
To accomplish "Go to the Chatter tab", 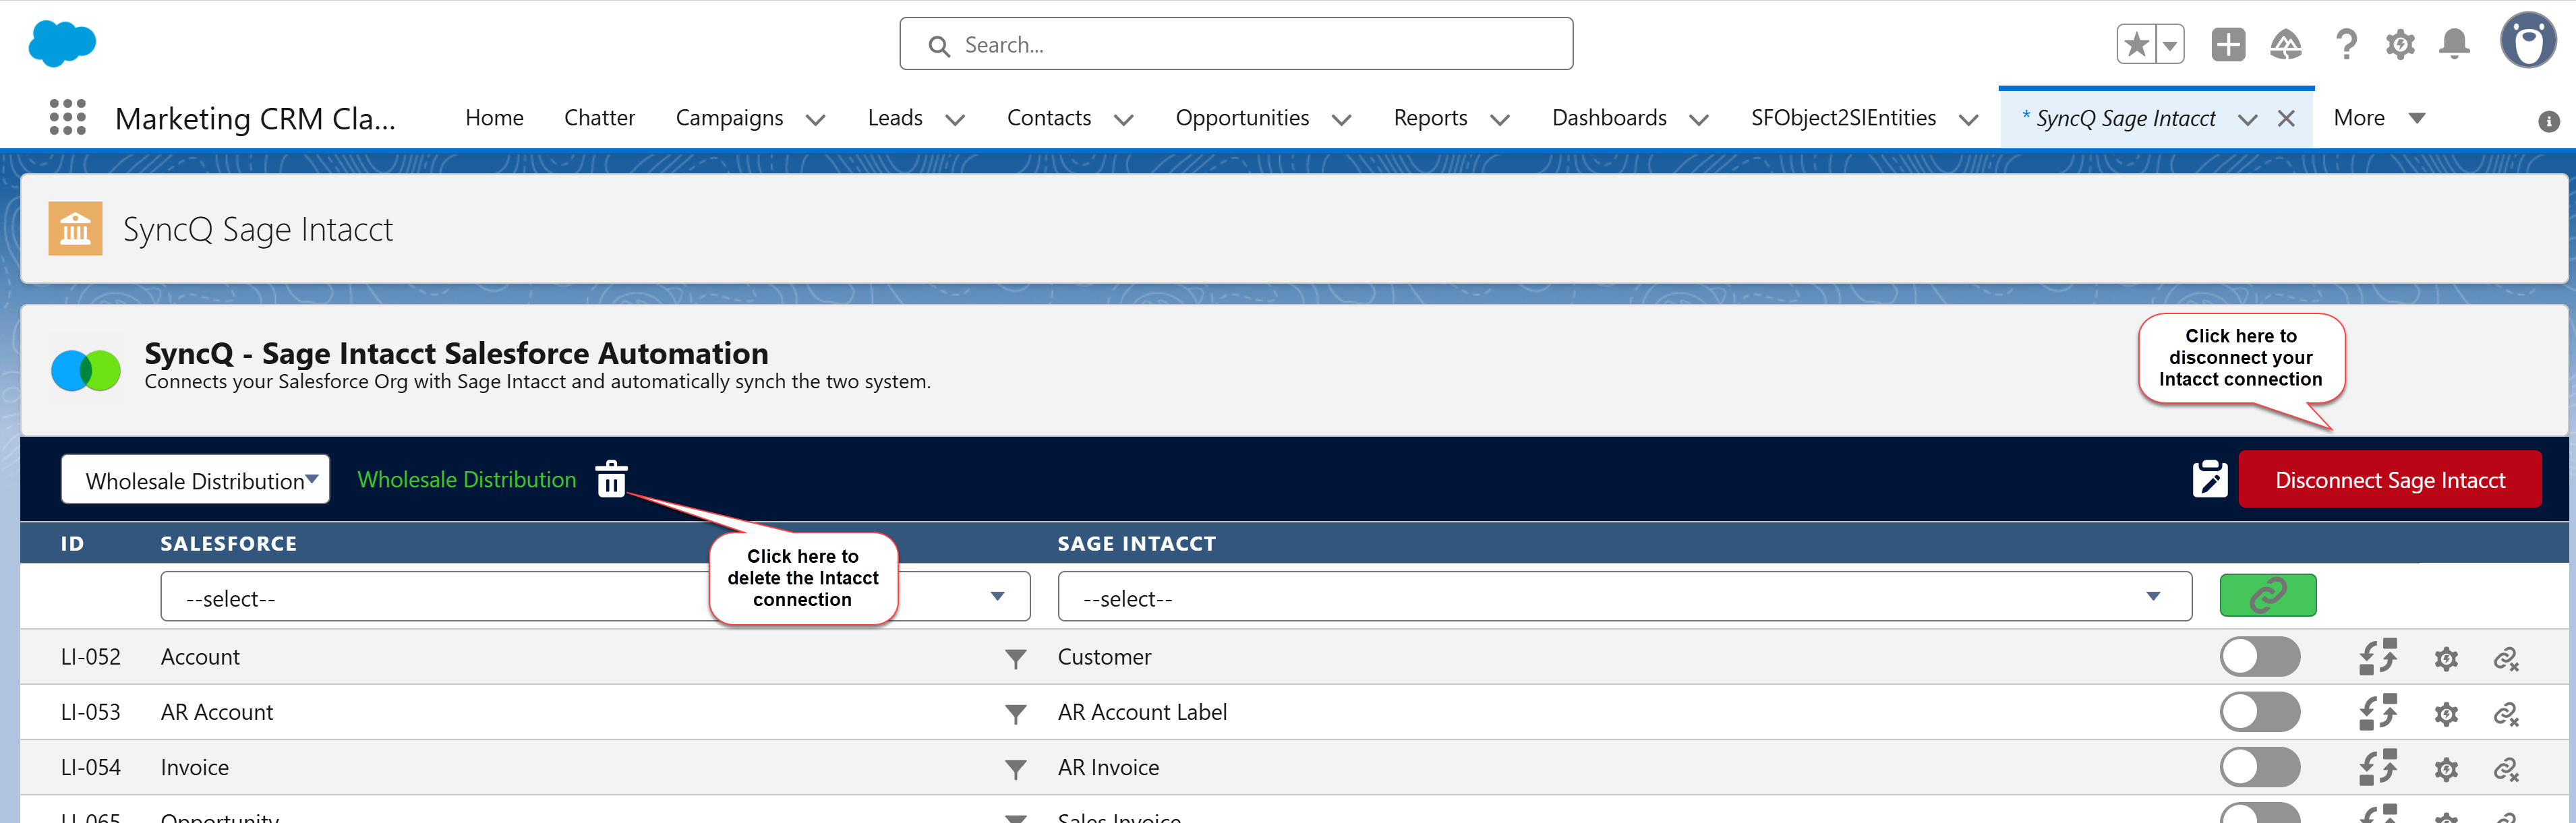I will 599,118.
